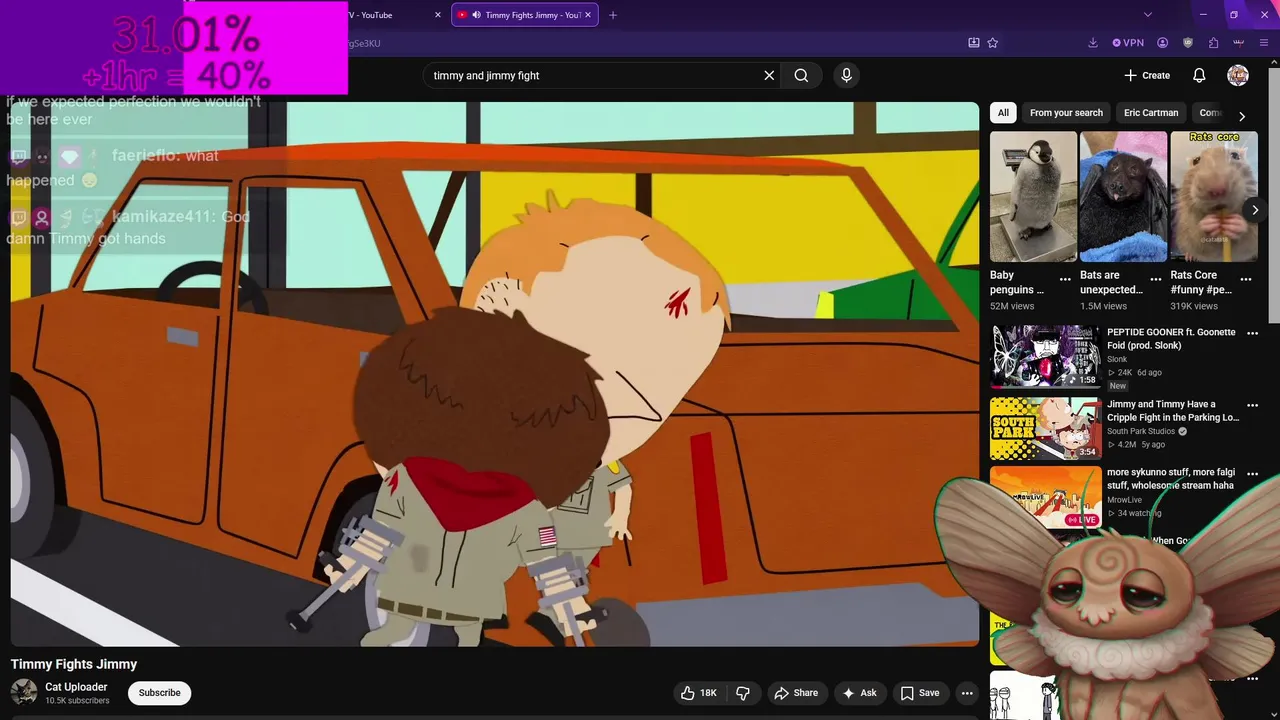Click the magnifying glass search button
Screen dimensions: 1280x720
click(801, 75)
